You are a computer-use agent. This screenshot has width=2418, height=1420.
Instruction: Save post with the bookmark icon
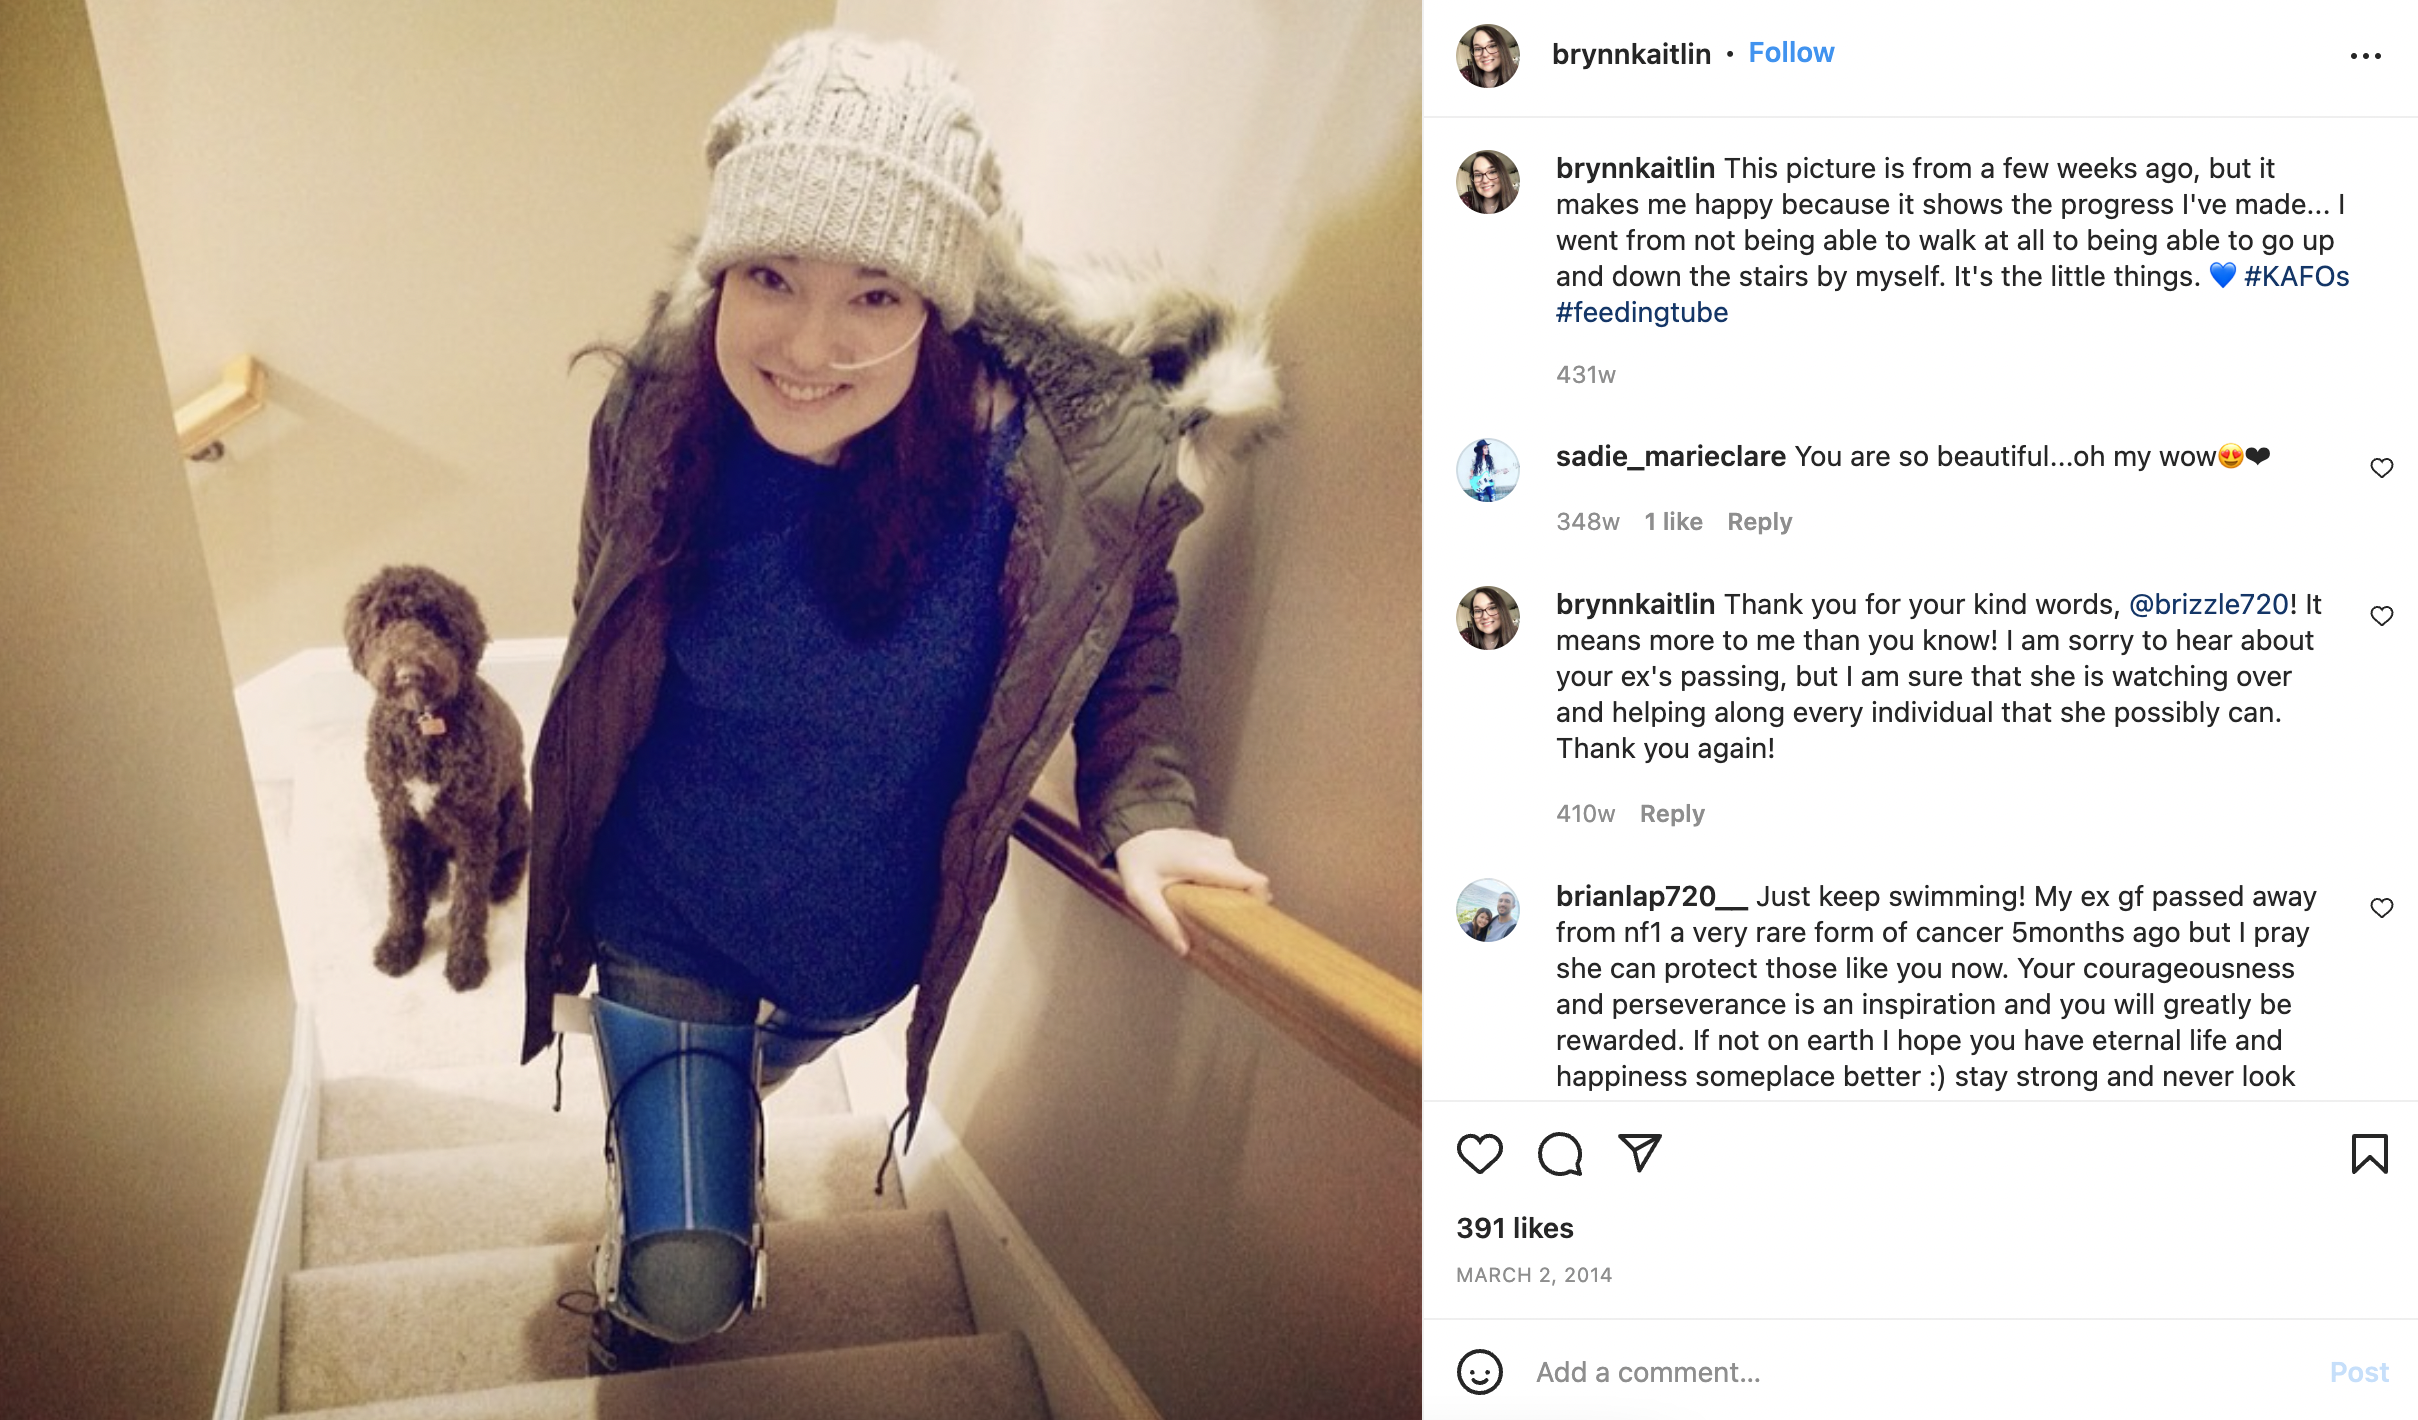click(2369, 1154)
